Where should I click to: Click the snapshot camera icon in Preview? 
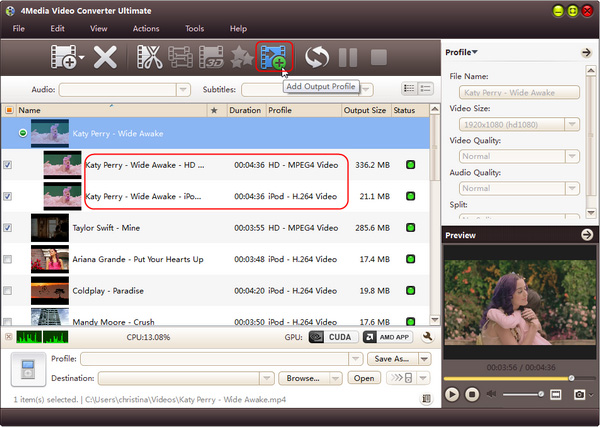coord(577,394)
